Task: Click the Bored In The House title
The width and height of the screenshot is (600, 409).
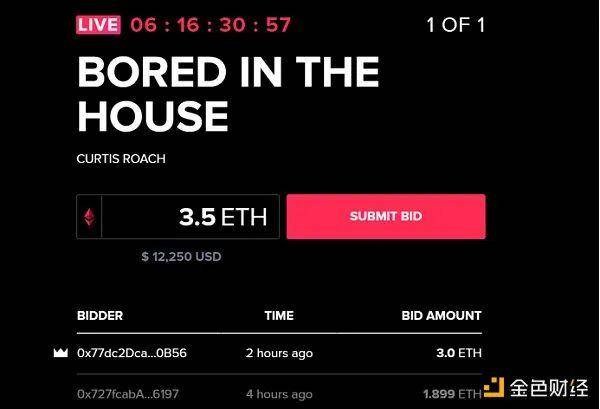Action: (x=228, y=94)
